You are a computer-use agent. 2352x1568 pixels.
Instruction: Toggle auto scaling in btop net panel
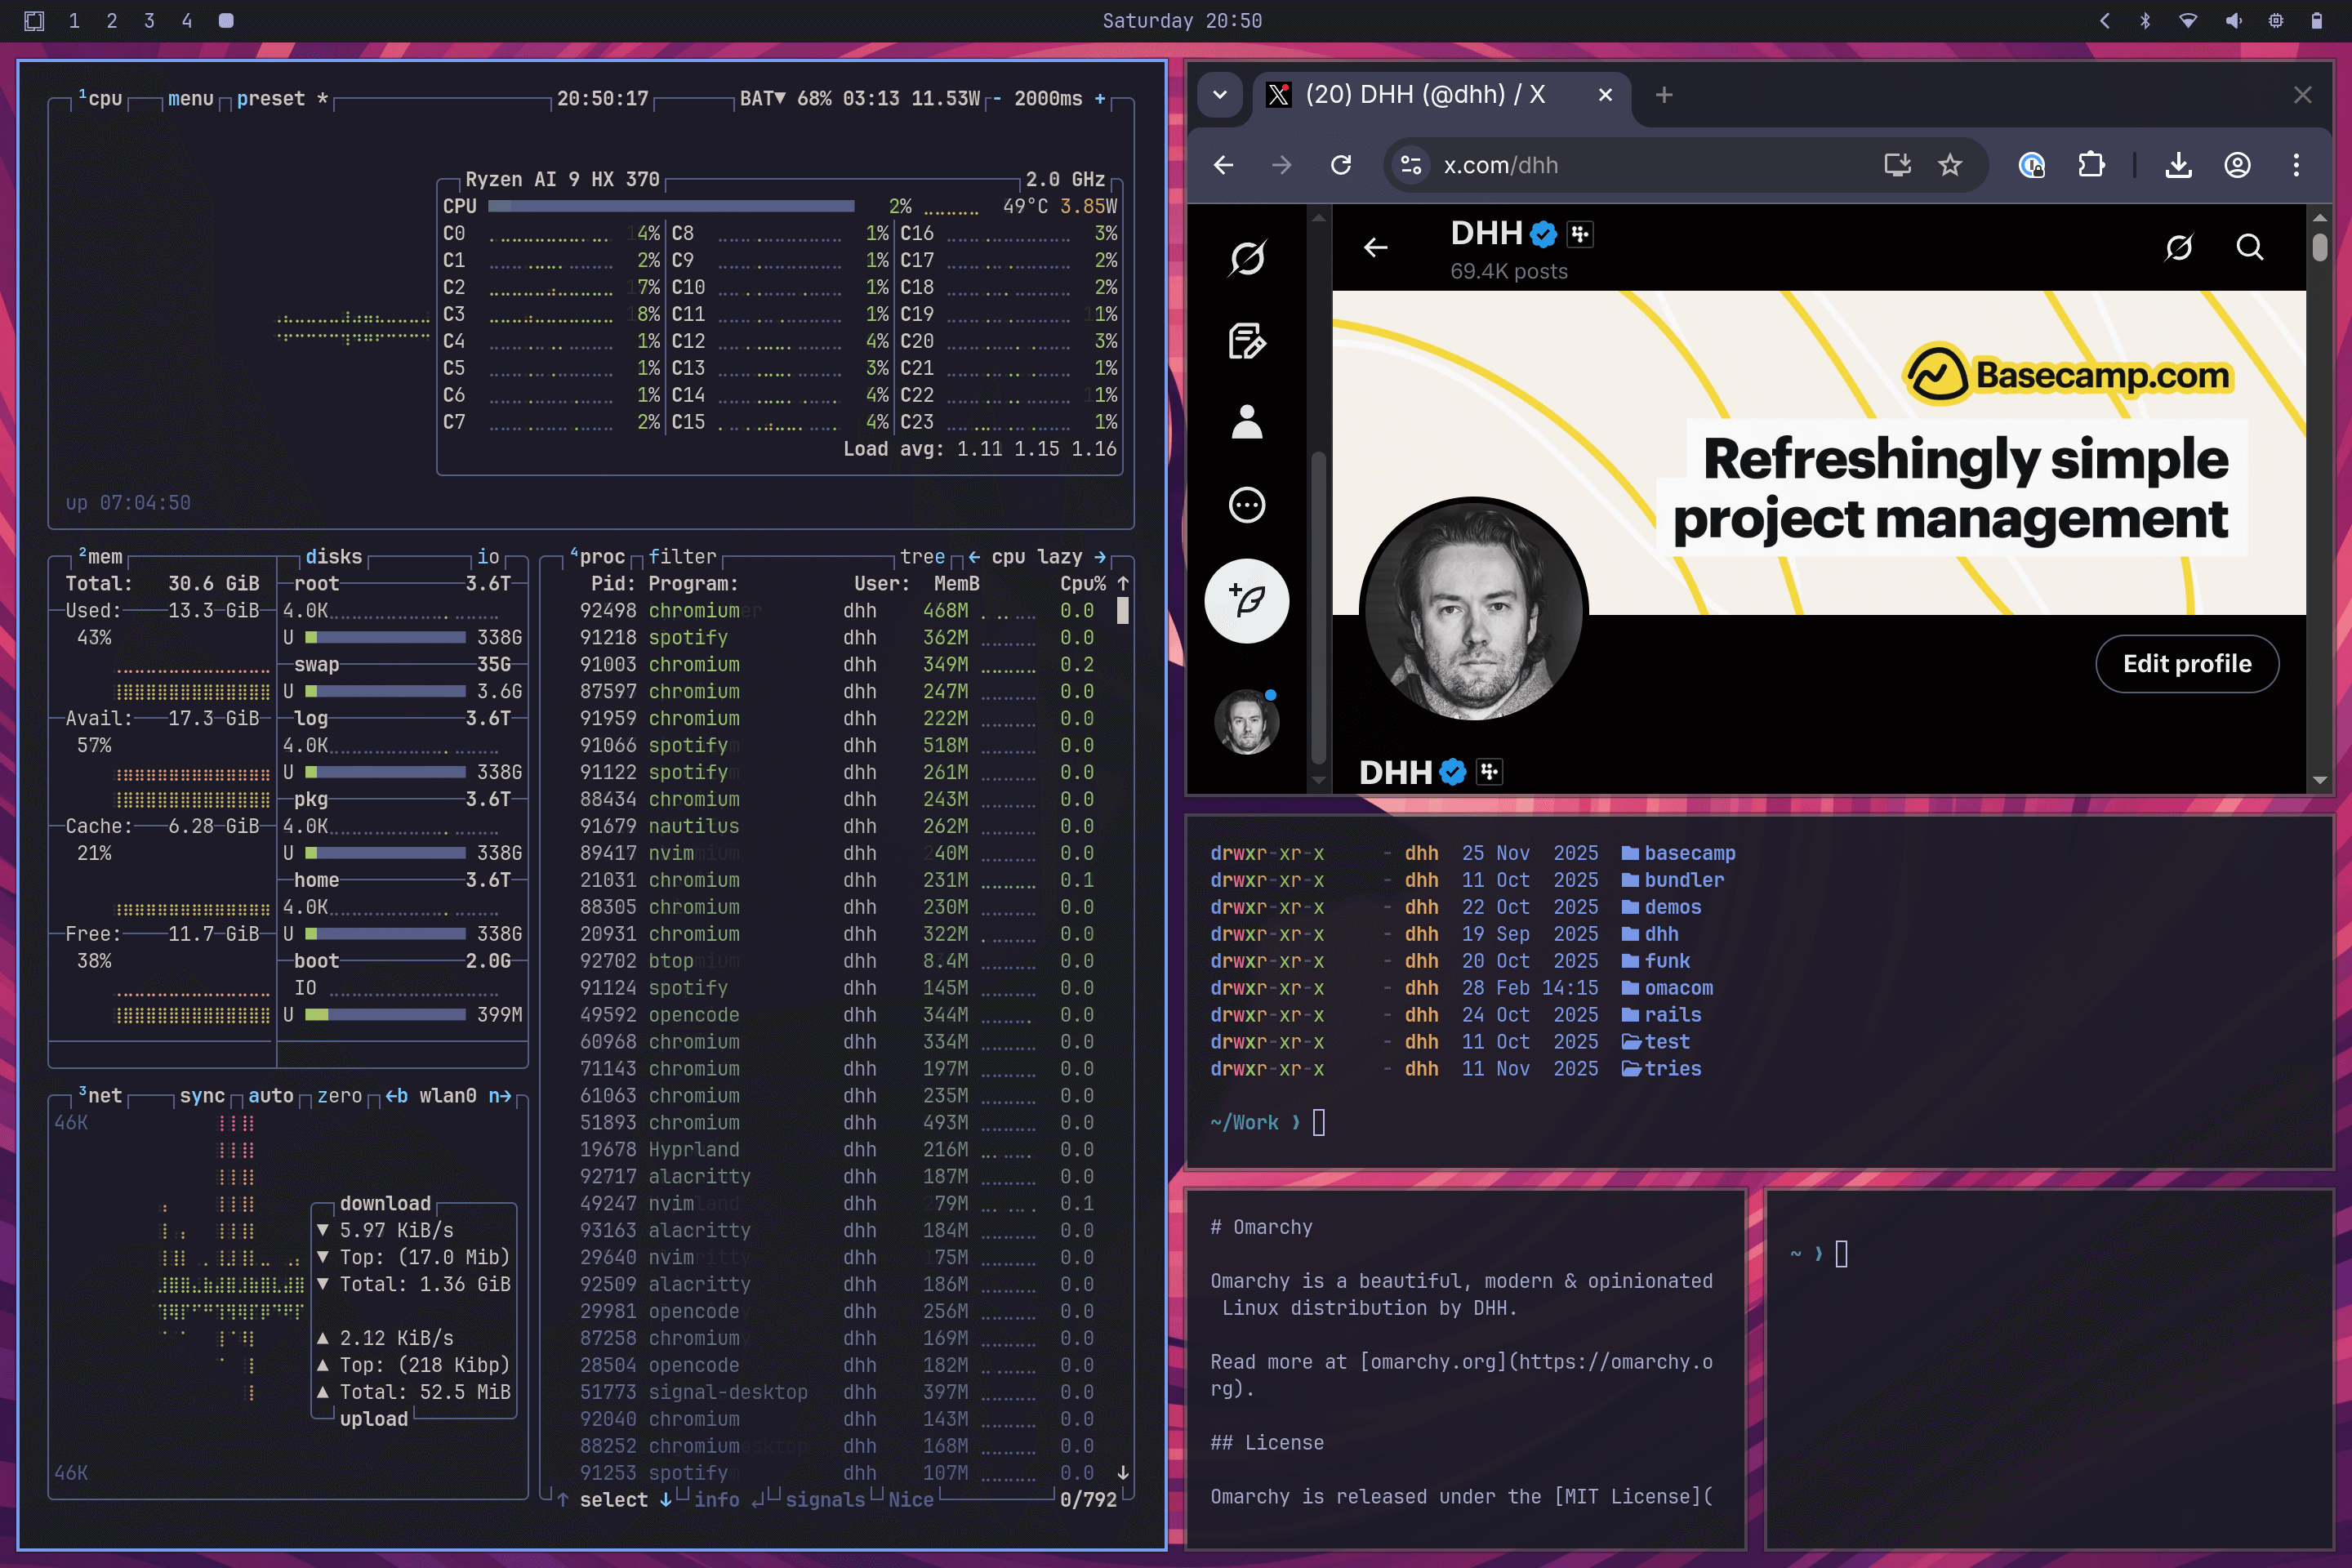[x=270, y=1096]
